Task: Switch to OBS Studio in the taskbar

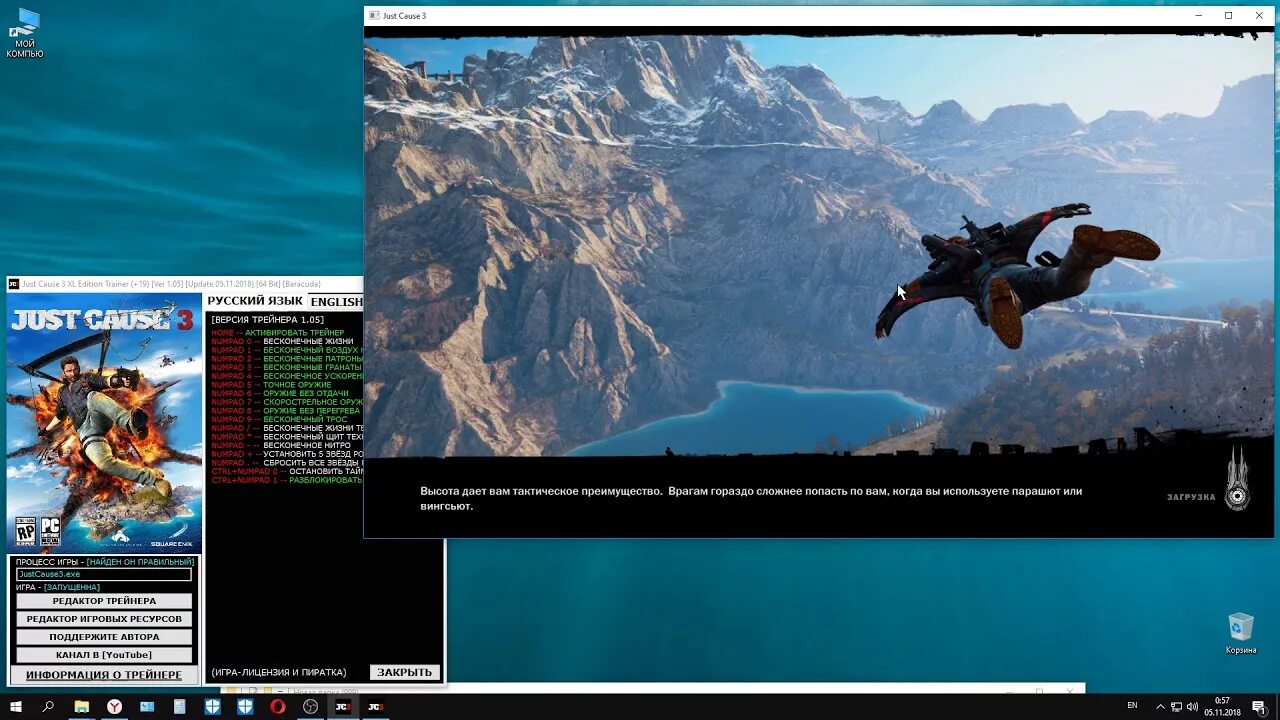Action: coord(310,706)
